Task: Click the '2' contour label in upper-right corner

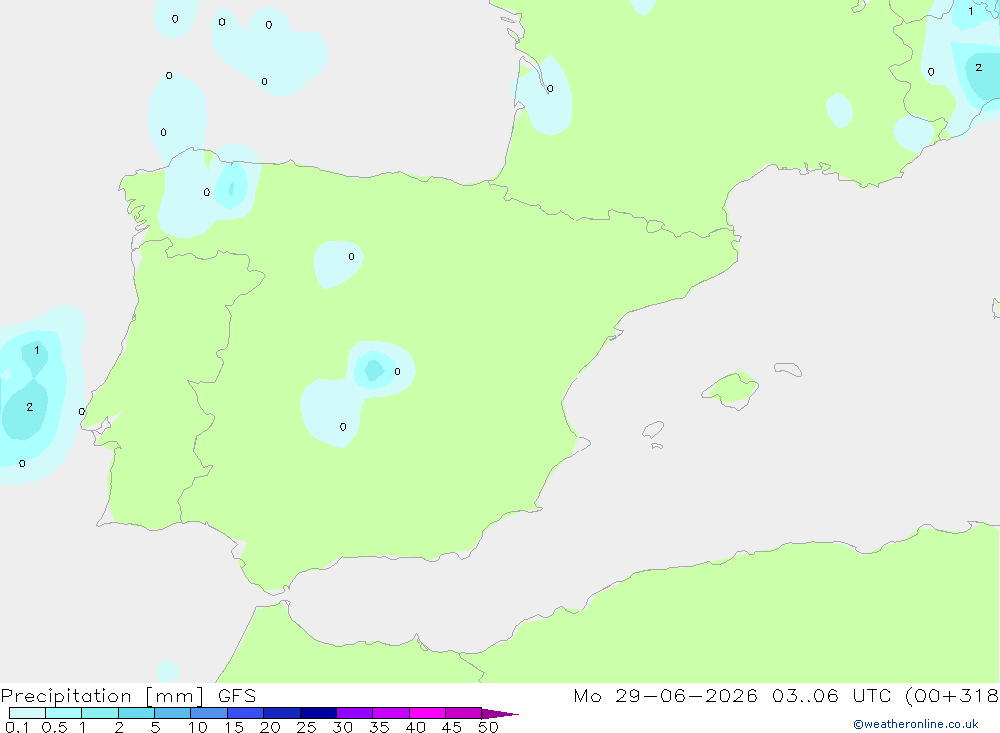Action: pos(978,68)
